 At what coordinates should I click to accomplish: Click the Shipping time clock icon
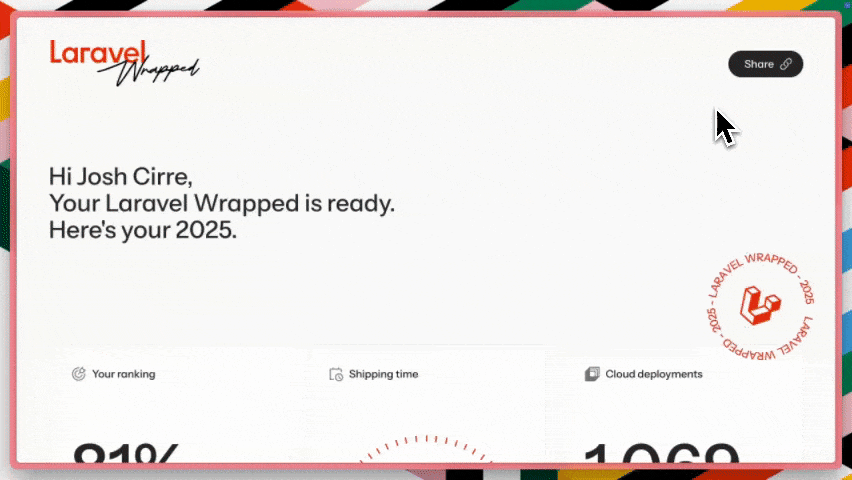click(336, 374)
